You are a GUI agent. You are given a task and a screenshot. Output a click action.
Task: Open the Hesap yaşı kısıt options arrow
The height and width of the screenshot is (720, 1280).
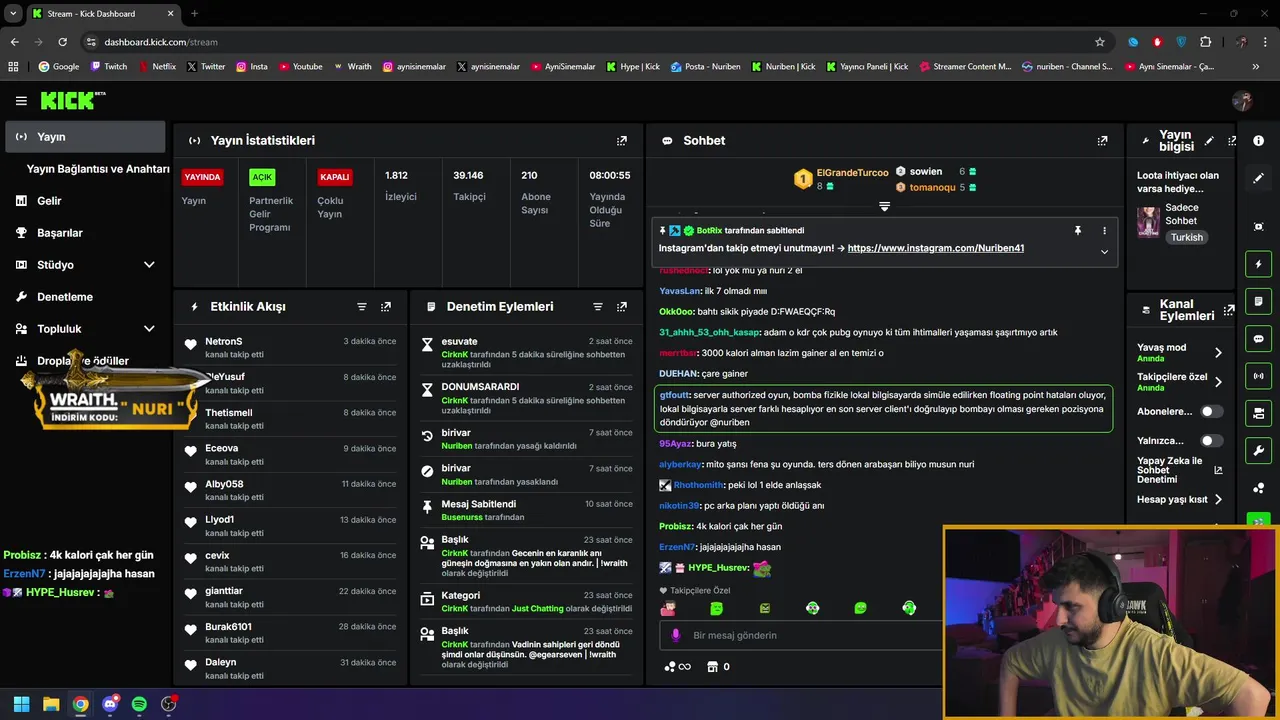click(1218, 499)
